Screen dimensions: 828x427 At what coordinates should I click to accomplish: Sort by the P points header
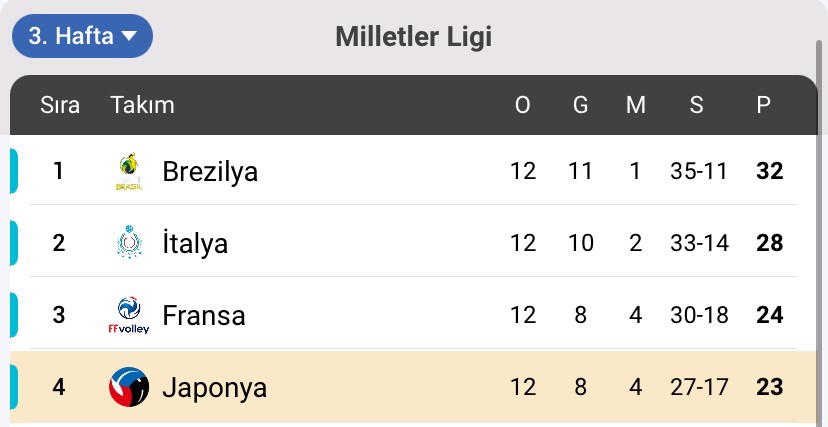763,105
